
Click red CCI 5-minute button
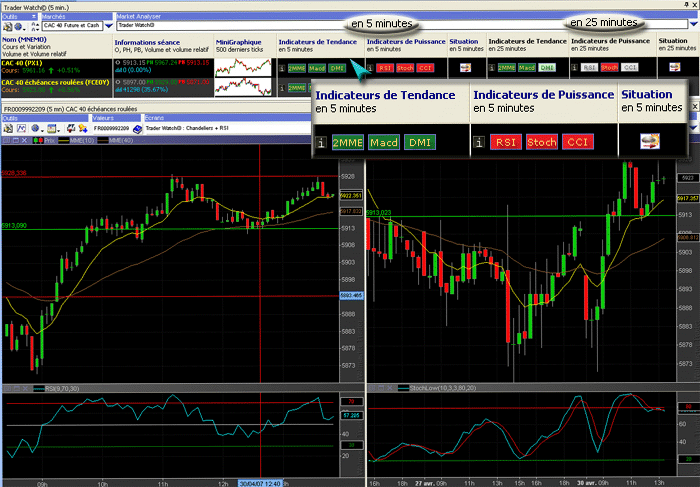425,68
